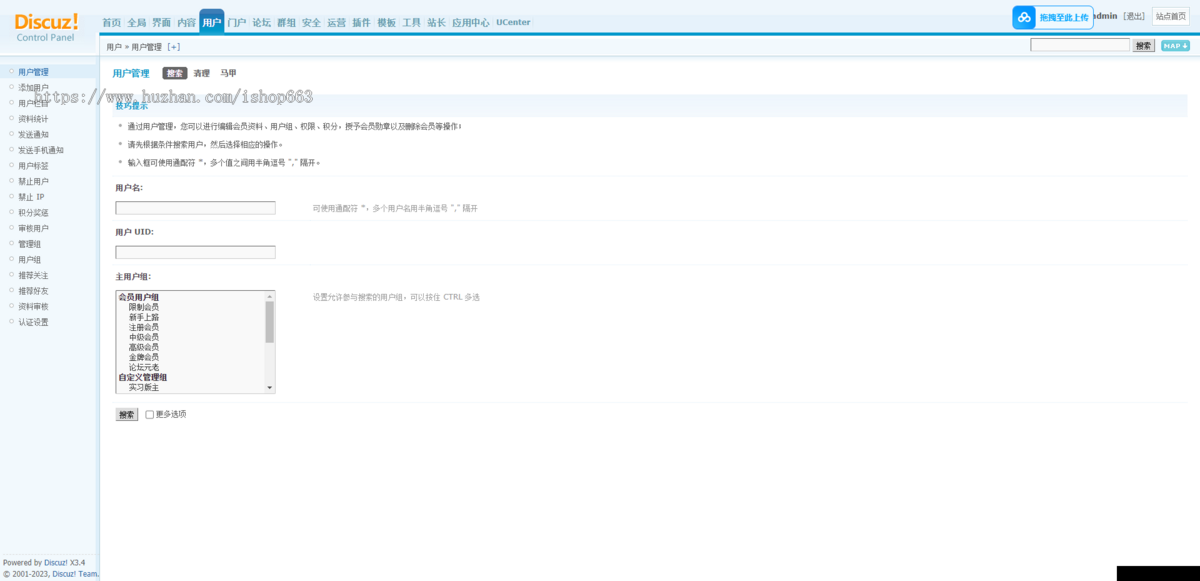
Task: Click the 退出 logout link
Action: pyautogui.click(x=1134, y=16)
